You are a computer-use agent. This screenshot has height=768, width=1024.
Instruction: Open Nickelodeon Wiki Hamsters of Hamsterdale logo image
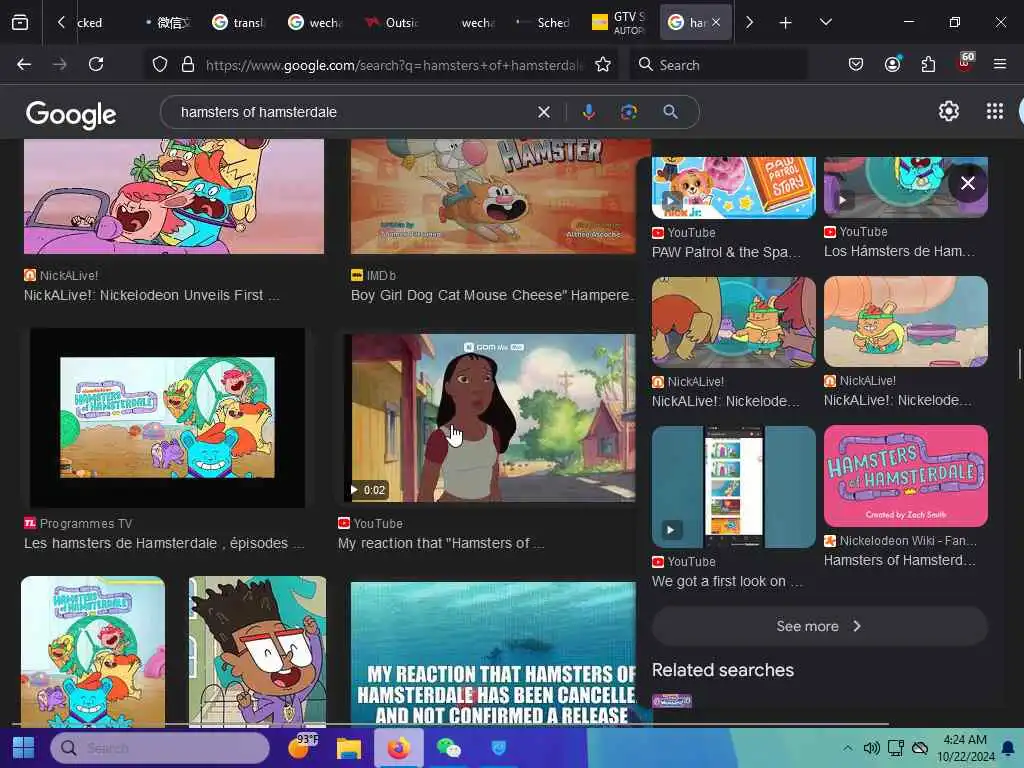906,476
